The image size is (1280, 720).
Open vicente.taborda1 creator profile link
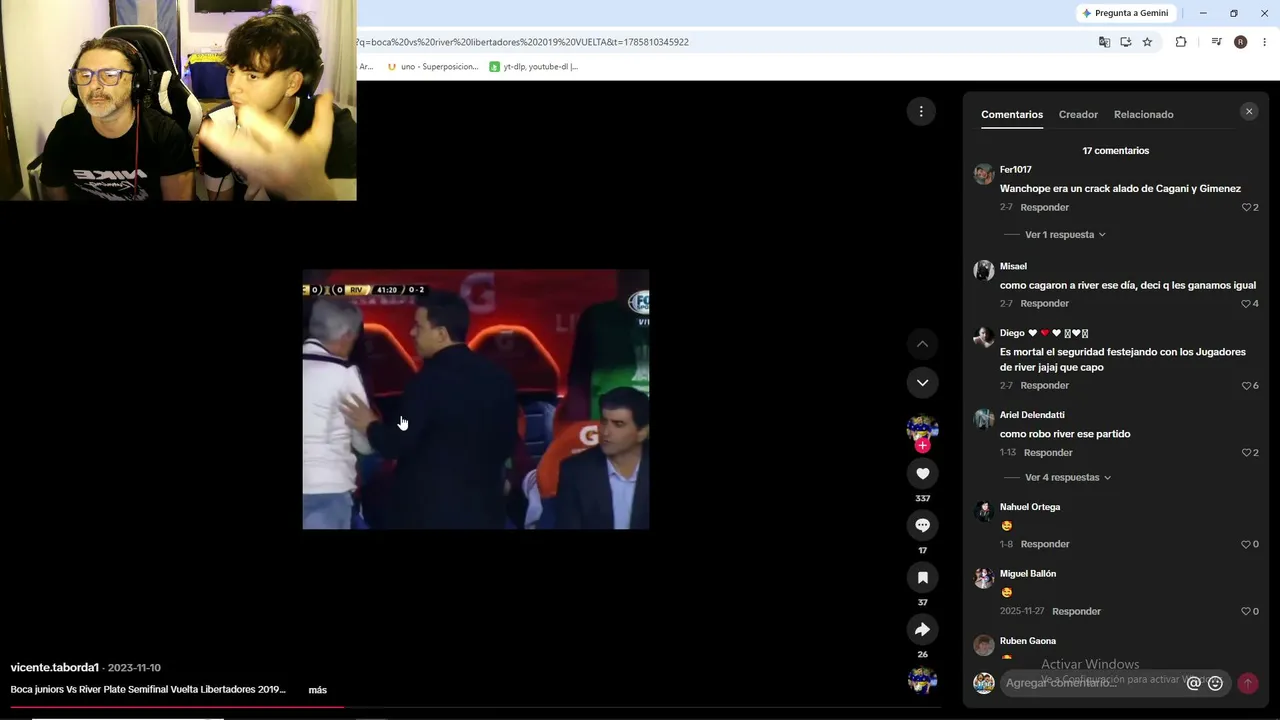[55, 667]
